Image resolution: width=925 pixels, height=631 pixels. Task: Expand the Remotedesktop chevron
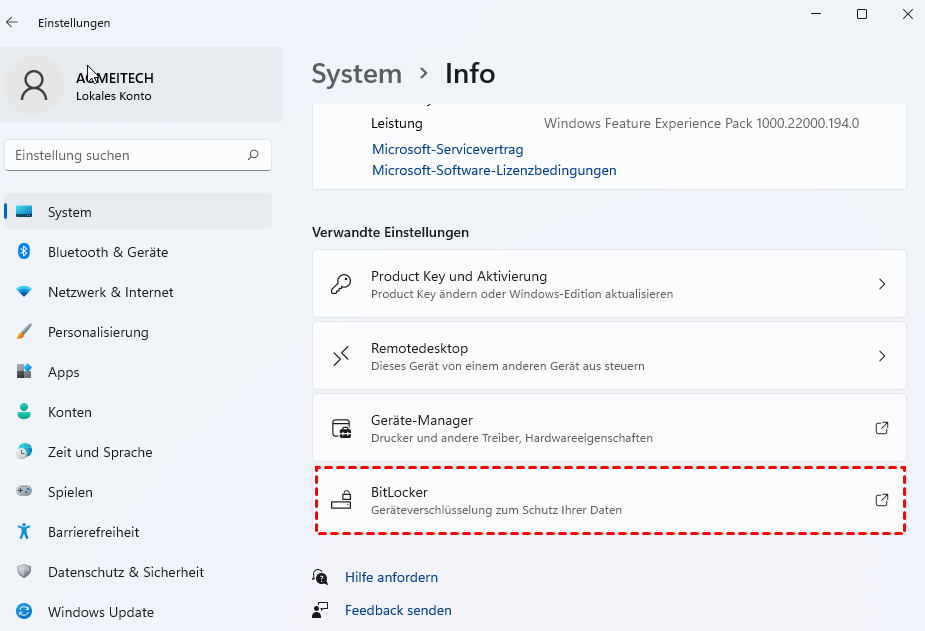point(882,356)
